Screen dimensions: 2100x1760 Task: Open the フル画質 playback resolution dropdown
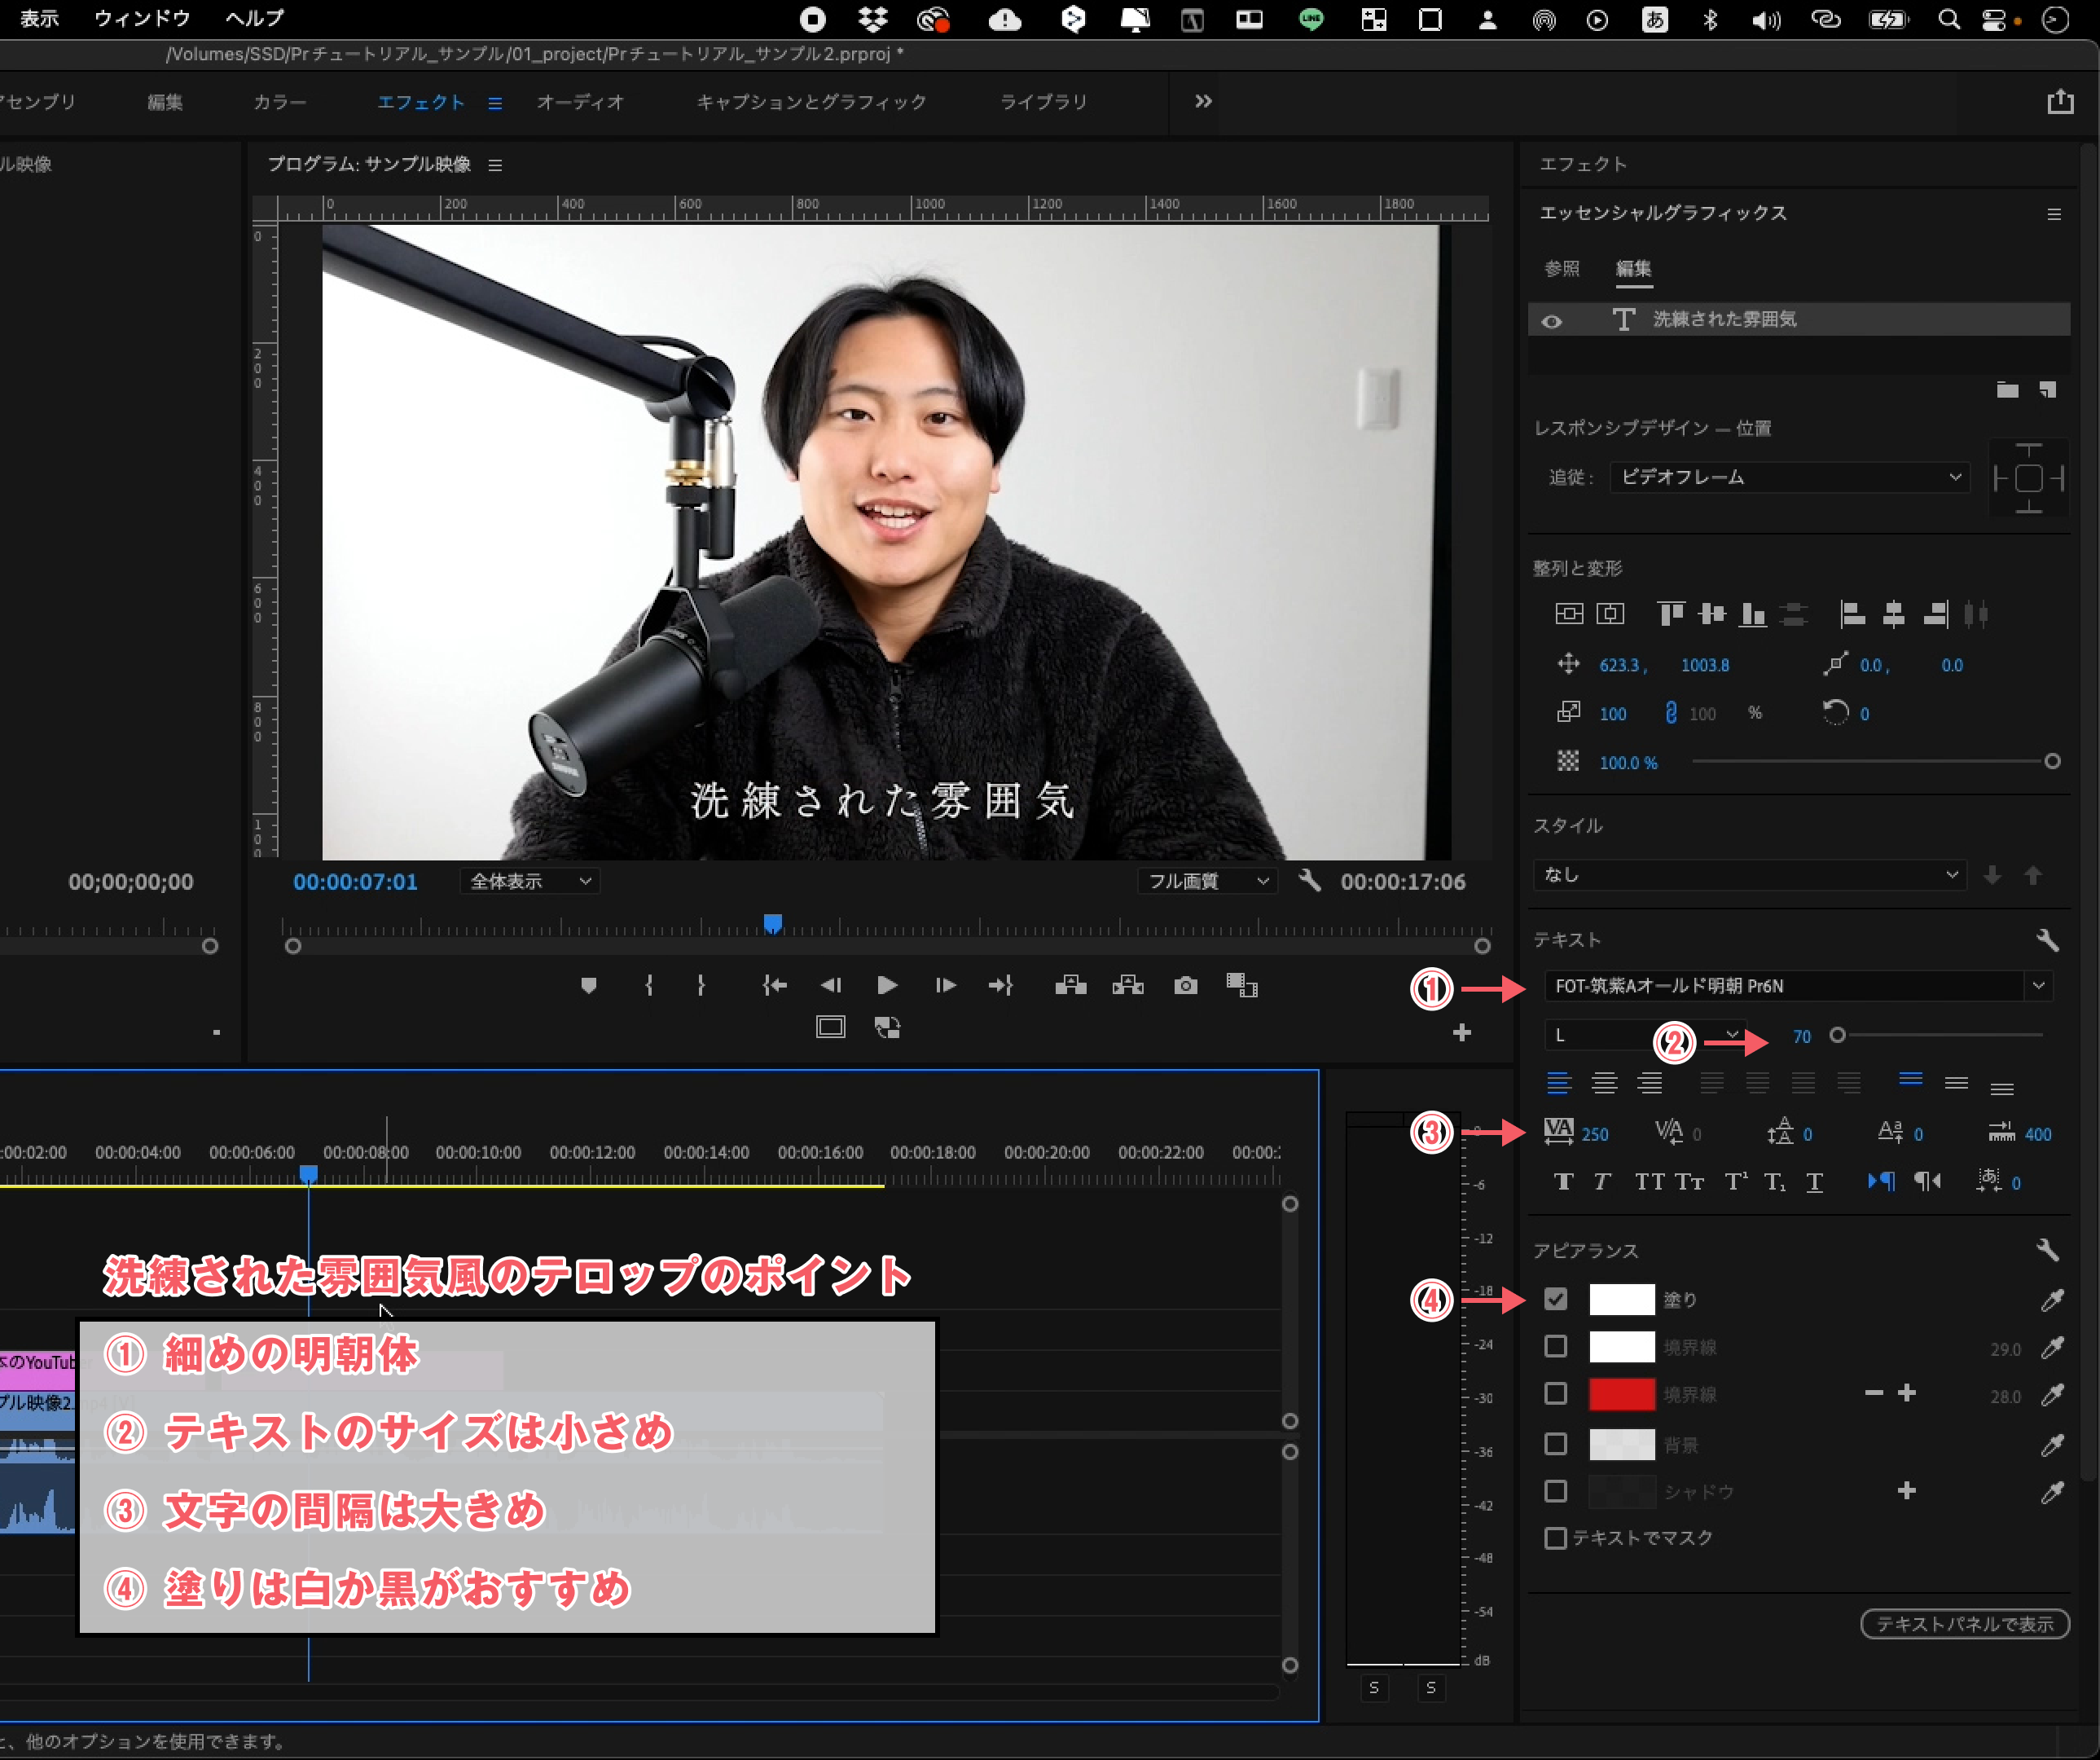pos(1207,881)
